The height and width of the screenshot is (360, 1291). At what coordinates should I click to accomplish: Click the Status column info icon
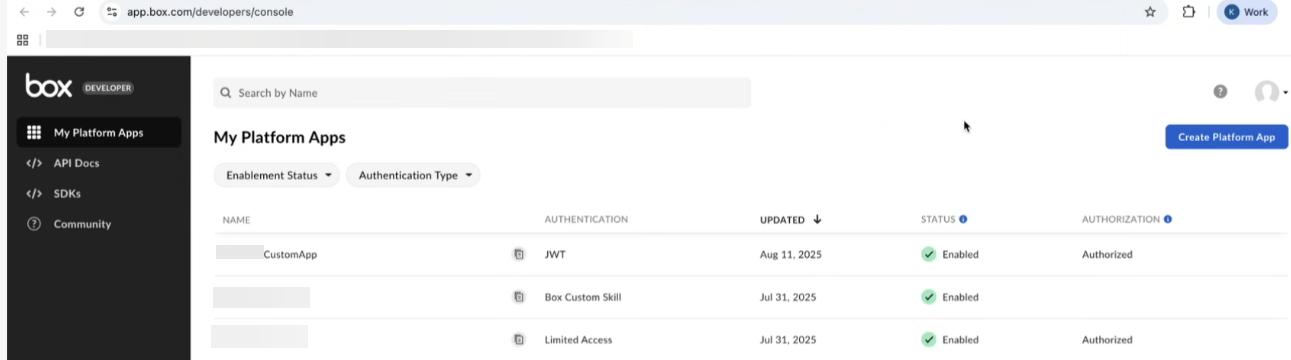coord(963,219)
